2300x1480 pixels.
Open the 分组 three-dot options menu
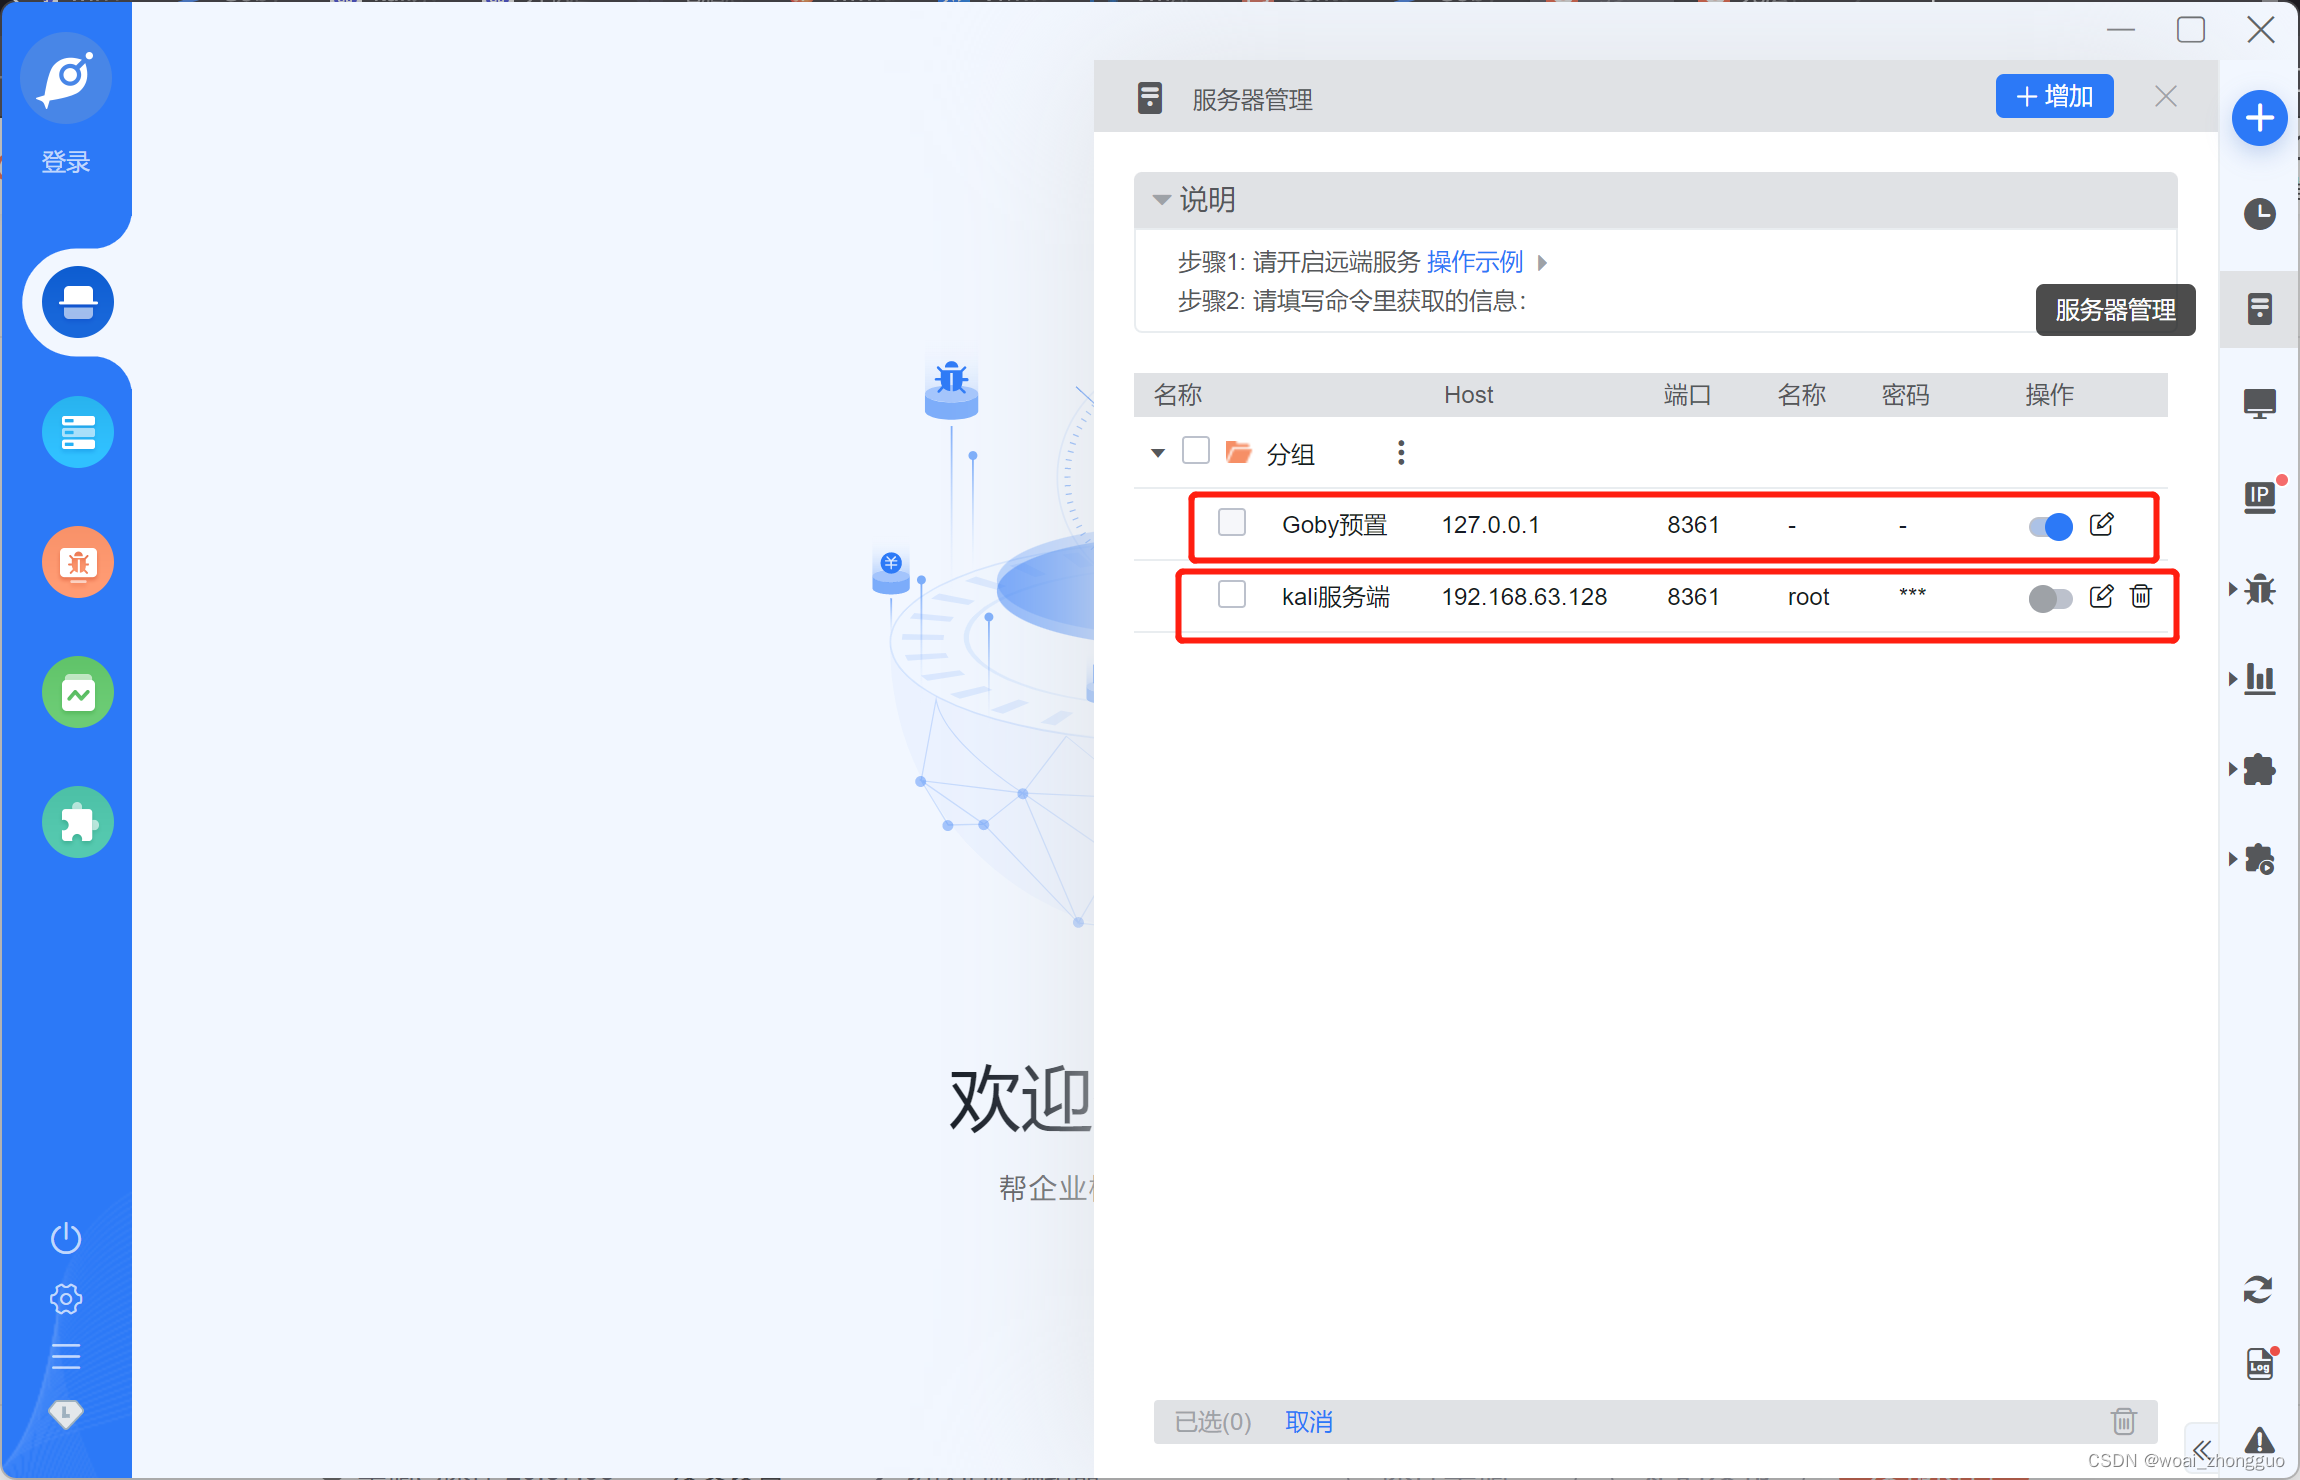click(1401, 453)
